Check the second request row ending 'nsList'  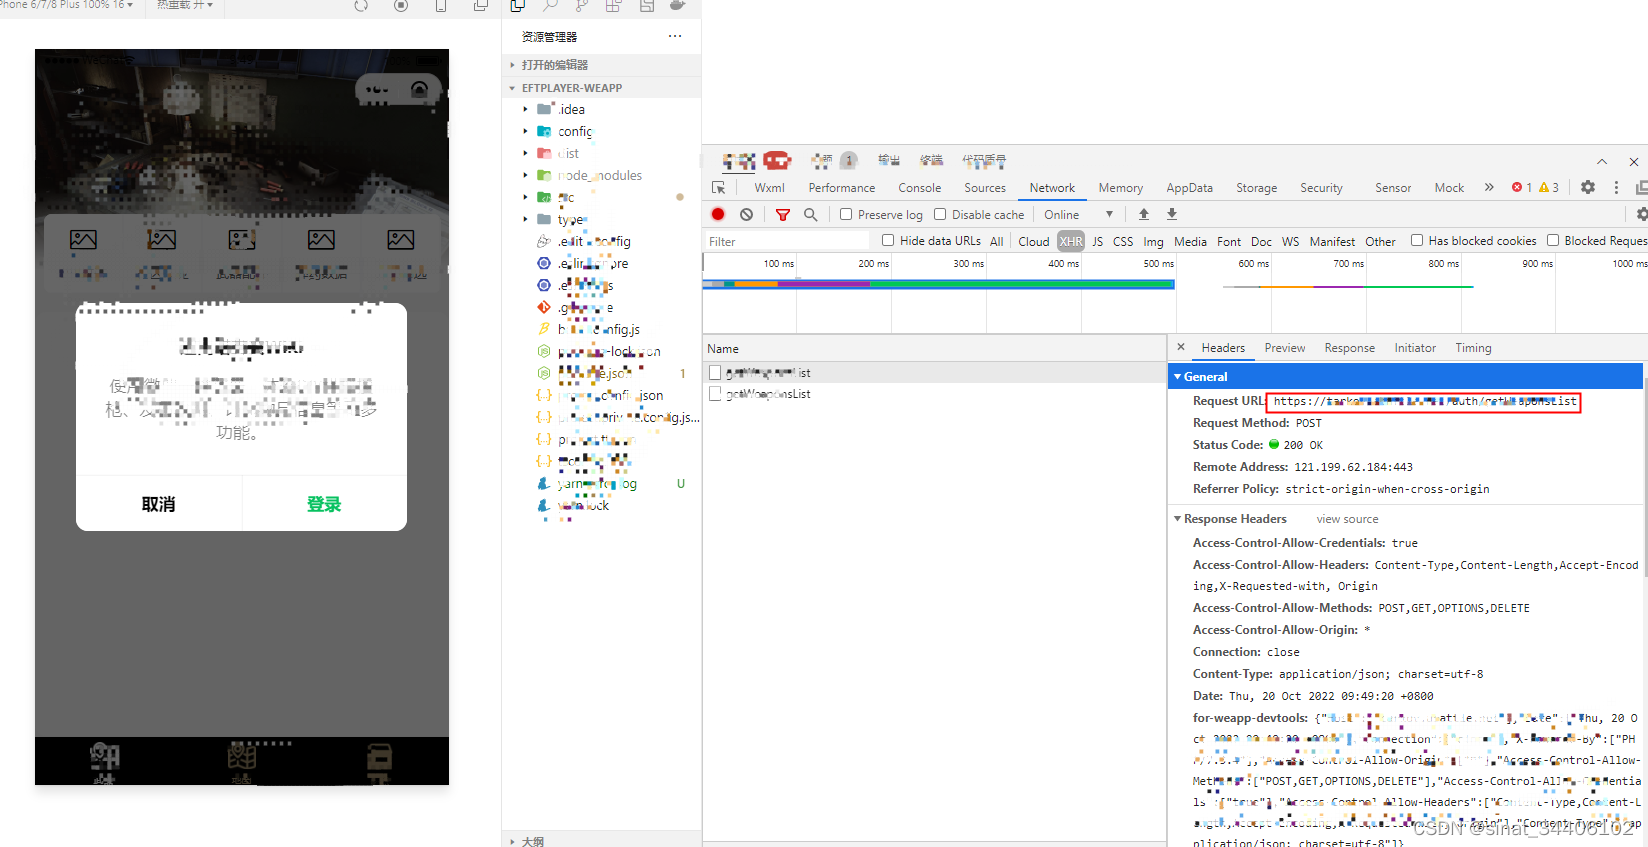tap(715, 394)
